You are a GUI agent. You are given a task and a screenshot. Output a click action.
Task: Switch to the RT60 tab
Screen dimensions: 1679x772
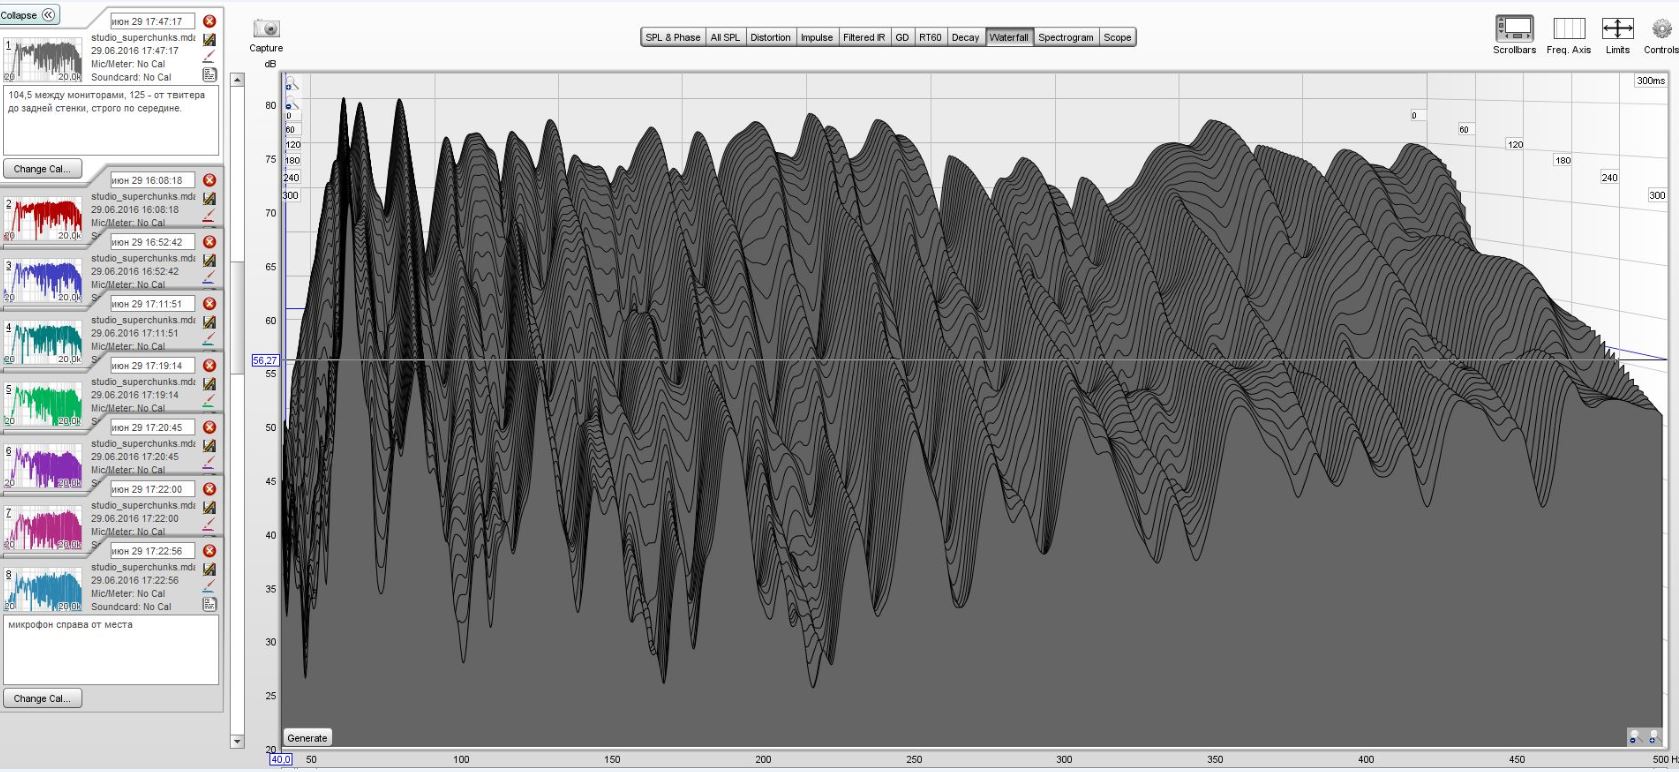click(x=930, y=38)
